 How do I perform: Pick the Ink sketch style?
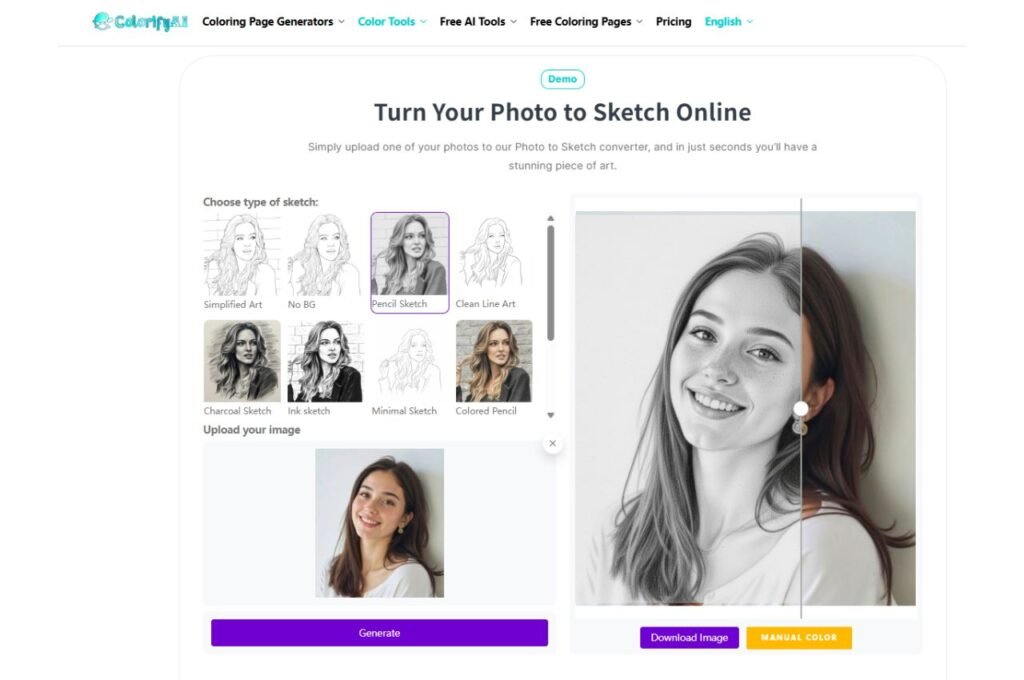[325, 361]
